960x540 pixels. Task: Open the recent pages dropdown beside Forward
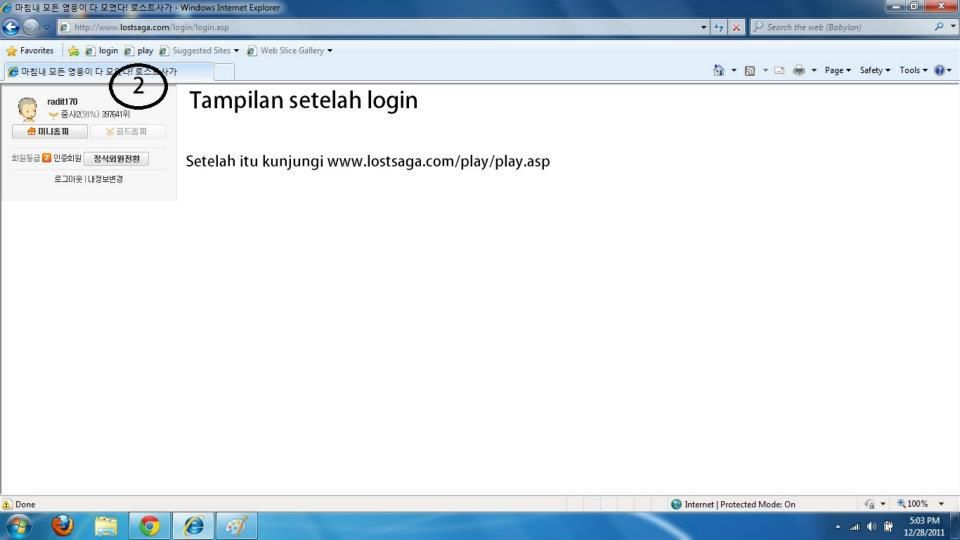tap(47, 28)
